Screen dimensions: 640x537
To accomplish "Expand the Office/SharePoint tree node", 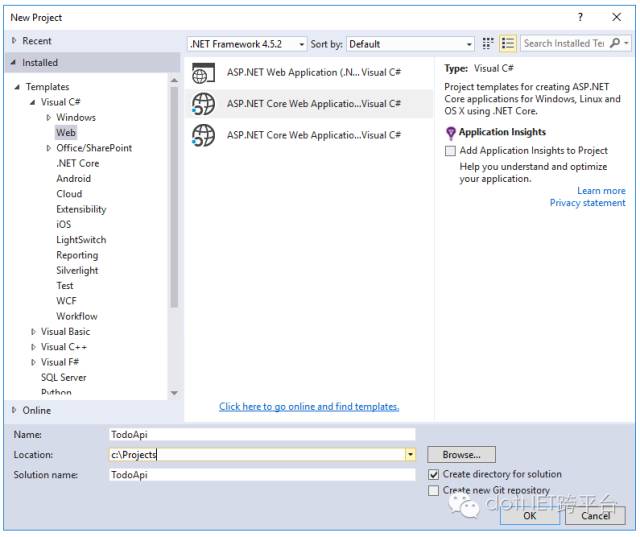I will (49, 148).
